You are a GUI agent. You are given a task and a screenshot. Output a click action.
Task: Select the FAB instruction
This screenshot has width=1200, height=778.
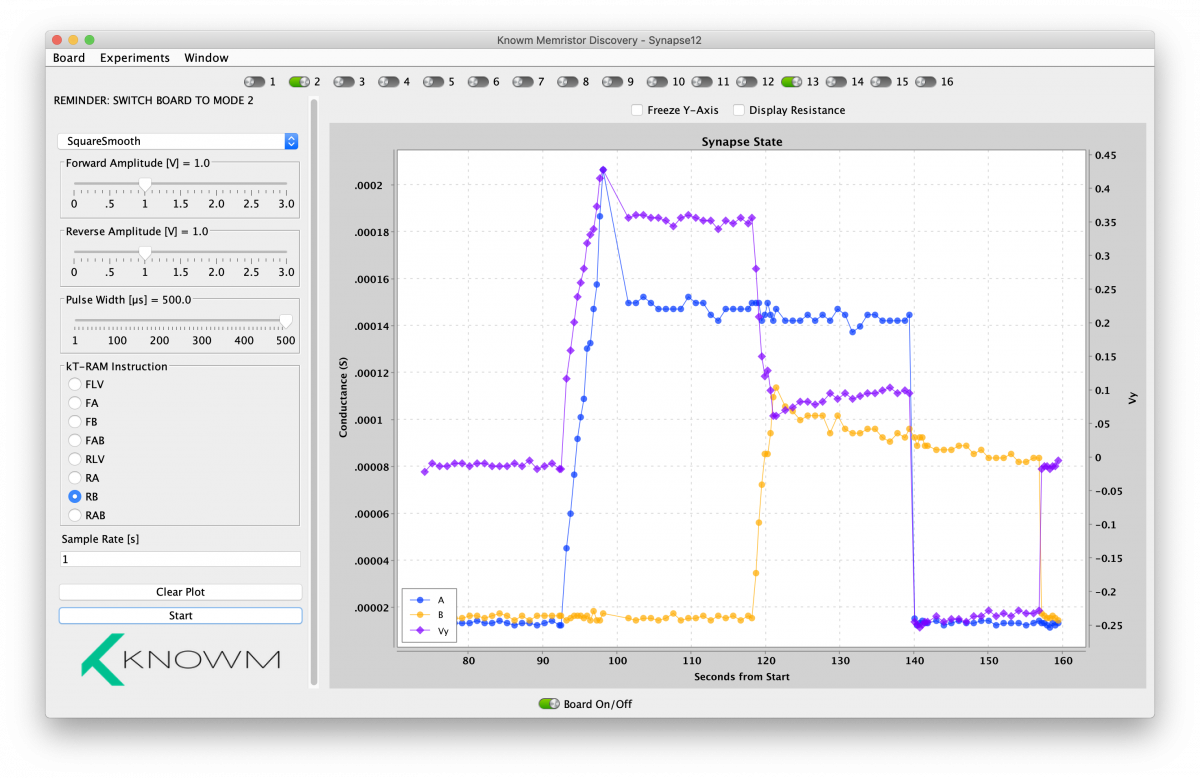(75, 440)
